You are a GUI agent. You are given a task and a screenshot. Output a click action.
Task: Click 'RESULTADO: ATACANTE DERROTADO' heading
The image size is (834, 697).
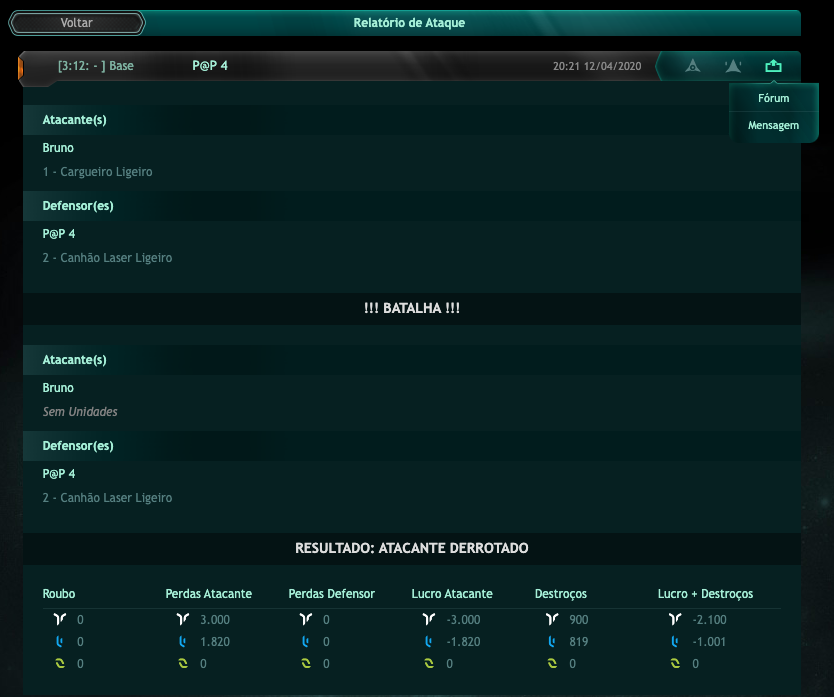(412, 548)
